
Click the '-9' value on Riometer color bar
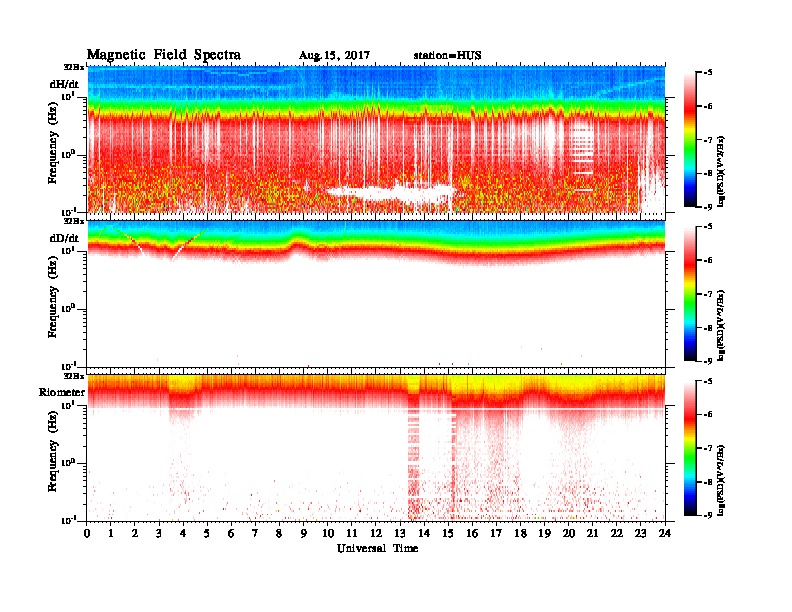click(707, 515)
